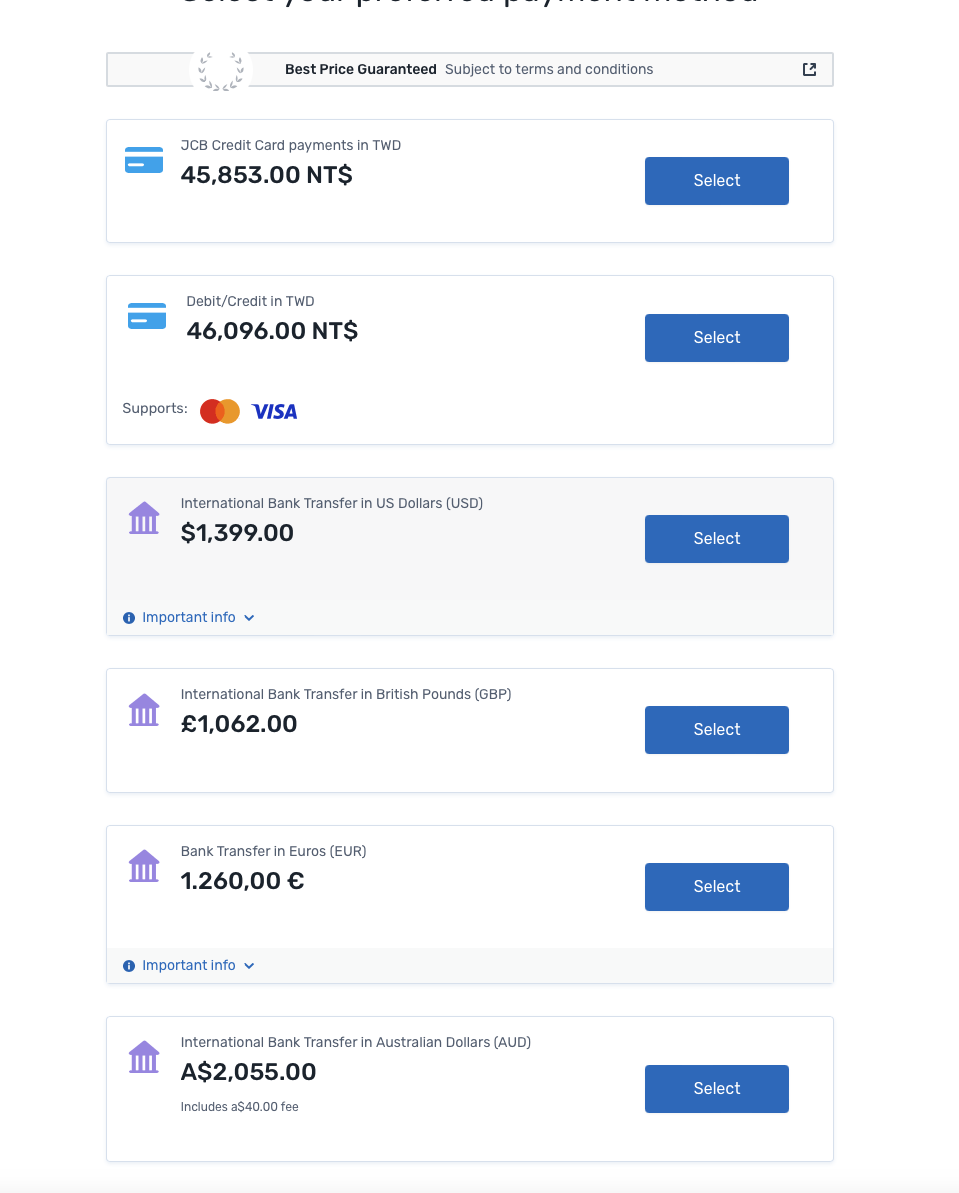The image size is (959, 1193).
Task: Click the laurel wreath badge icon
Action: tap(221, 70)
